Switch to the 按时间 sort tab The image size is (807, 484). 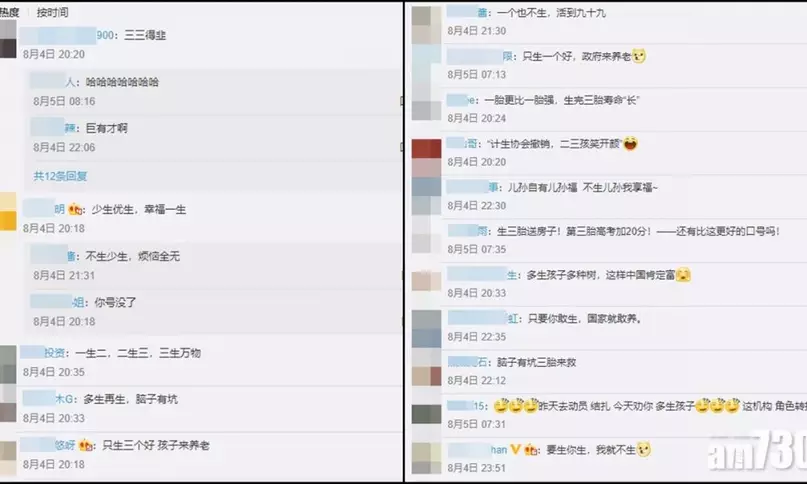[52, 12]
